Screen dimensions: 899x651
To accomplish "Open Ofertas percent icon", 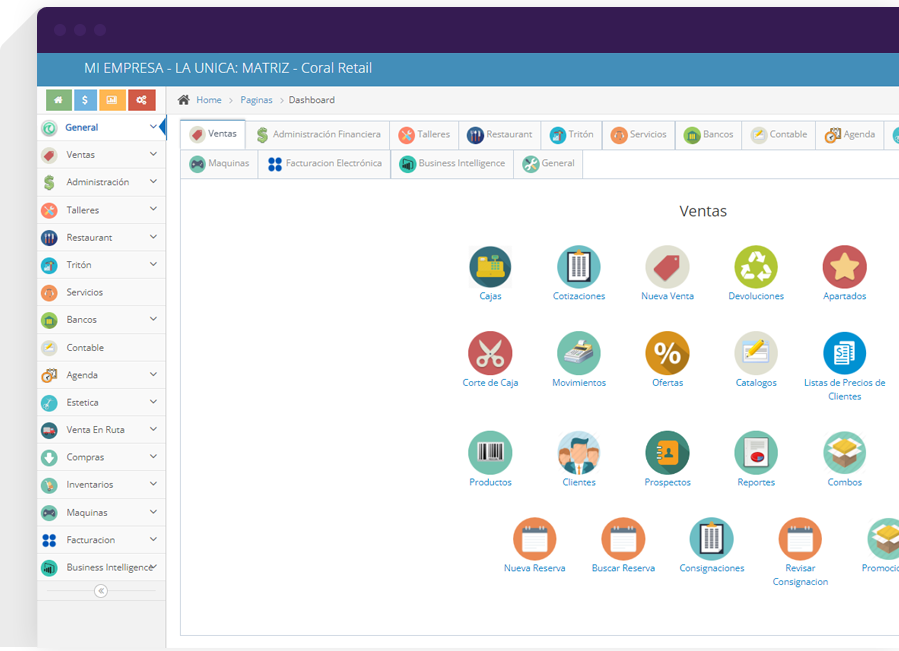I will [x=667, y=353].
